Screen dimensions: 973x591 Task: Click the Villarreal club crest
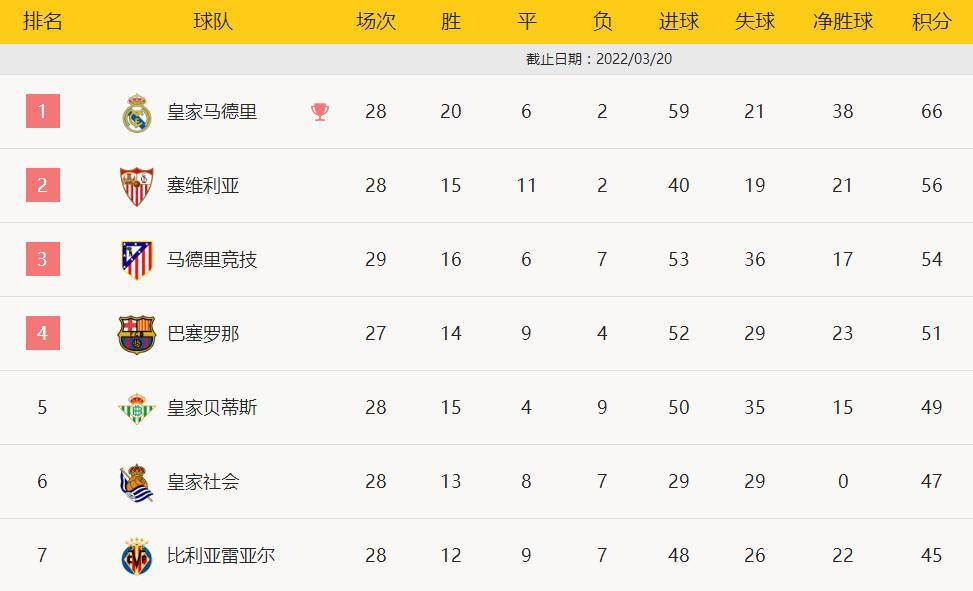click(136, 556)
